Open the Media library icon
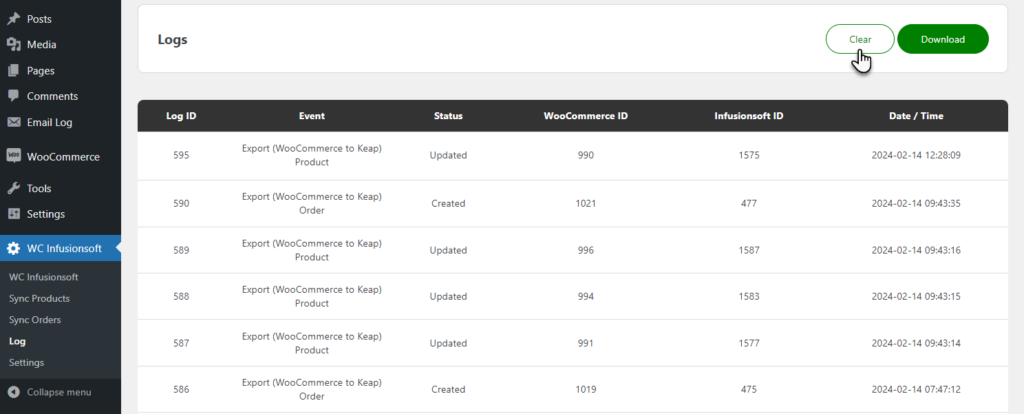The image size is (1024, 414). point(13,44)
